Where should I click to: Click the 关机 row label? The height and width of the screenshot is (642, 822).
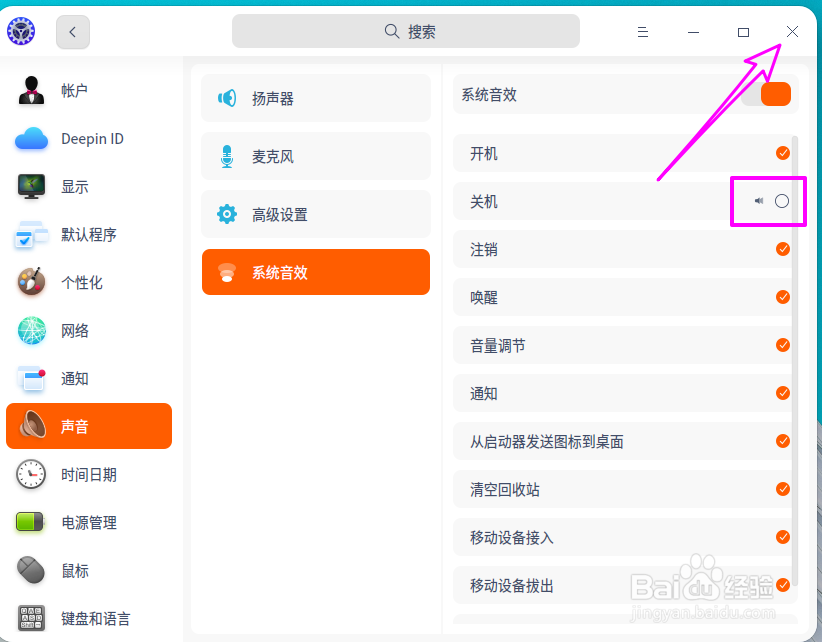(484, 201)
